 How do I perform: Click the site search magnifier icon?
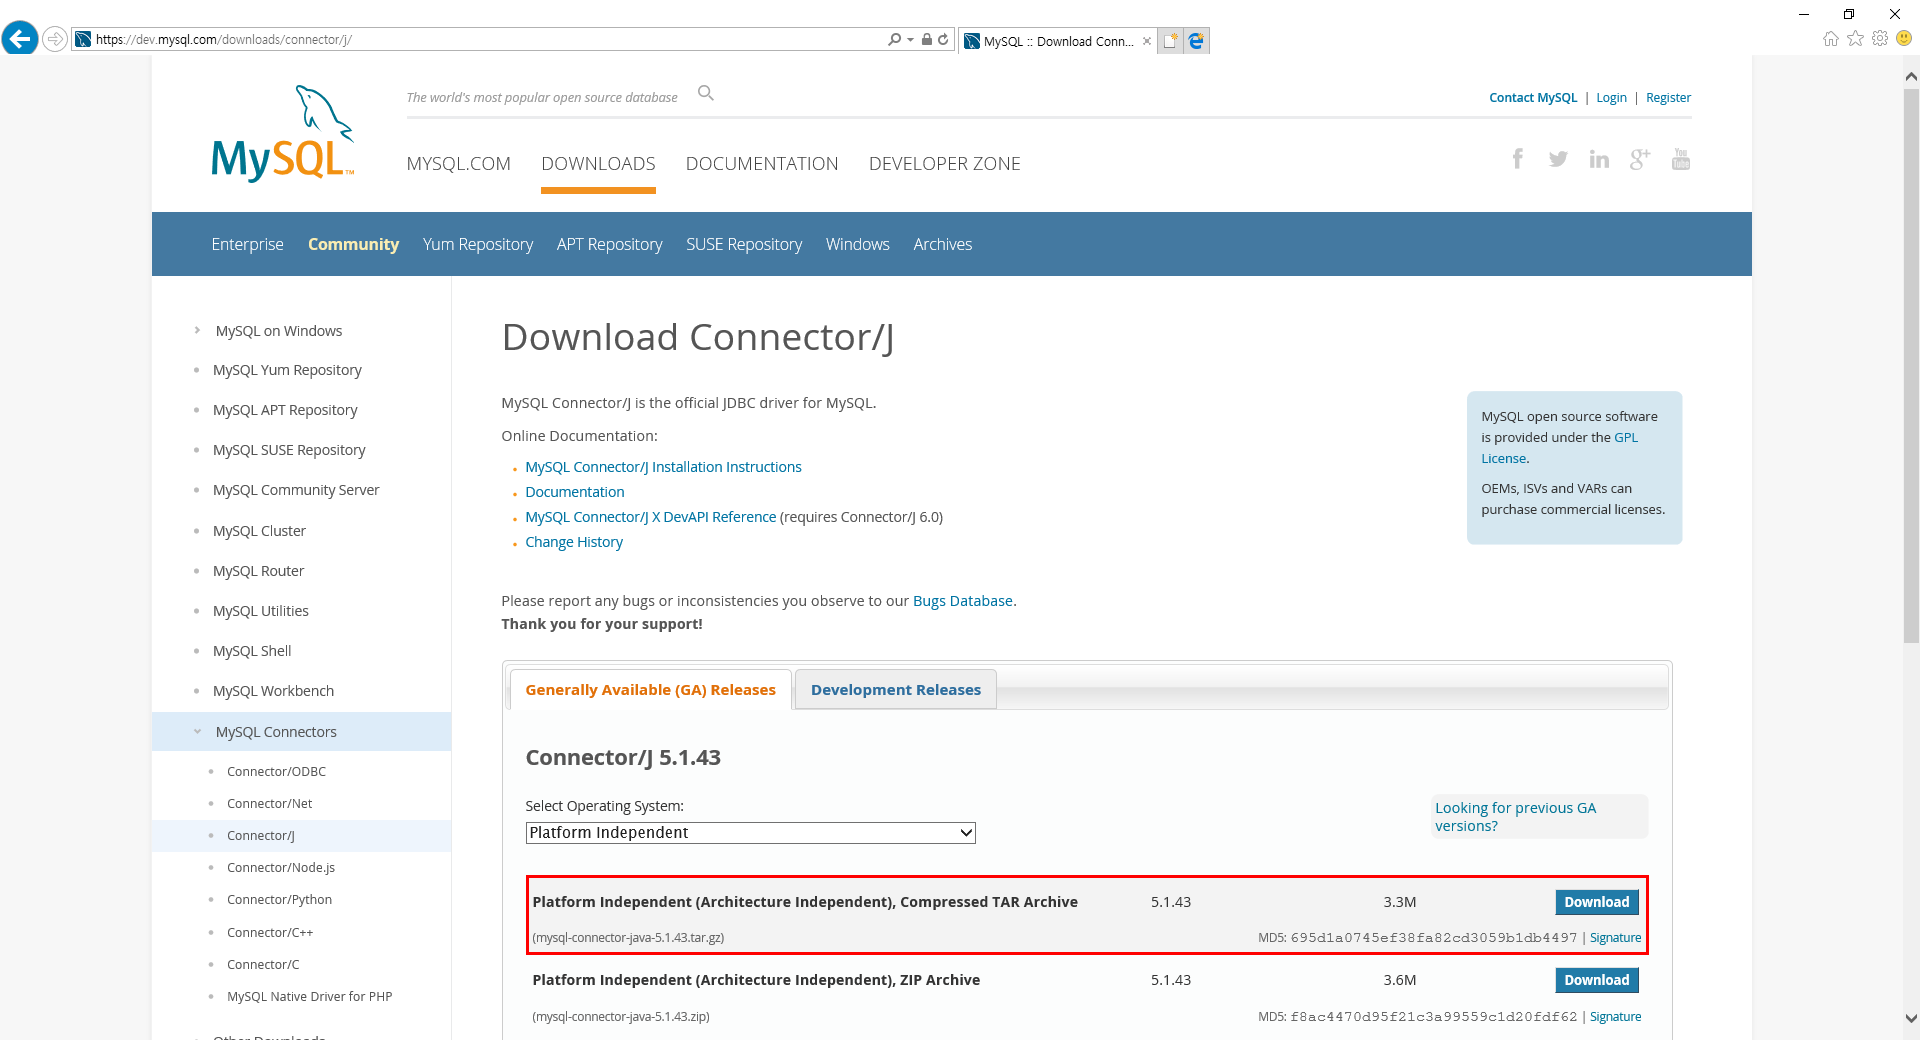click(x=706, y=93)
